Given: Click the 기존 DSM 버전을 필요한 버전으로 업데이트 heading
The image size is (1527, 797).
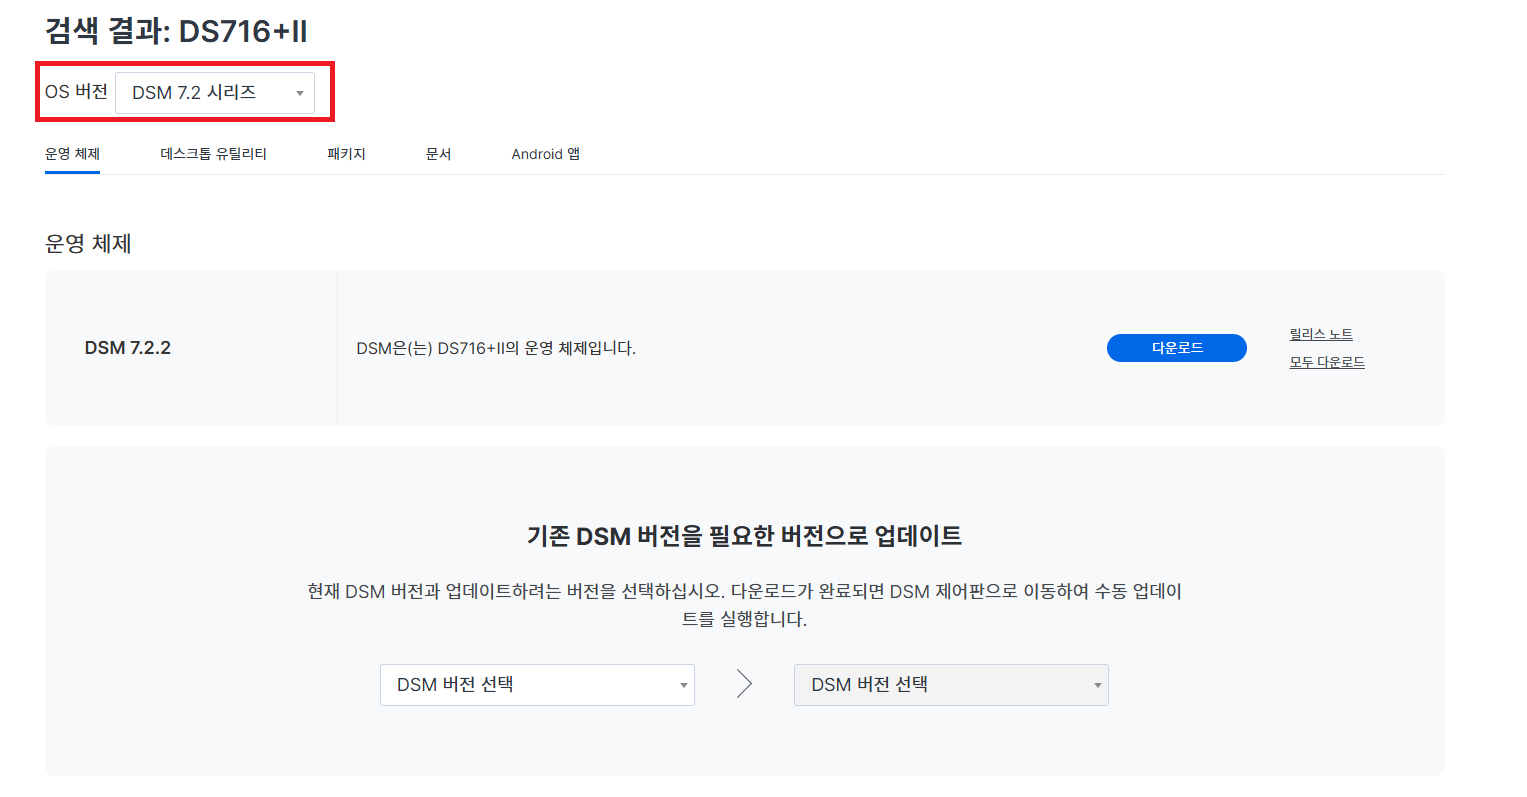Looking at the screenshot, I should tap(744, 536).
